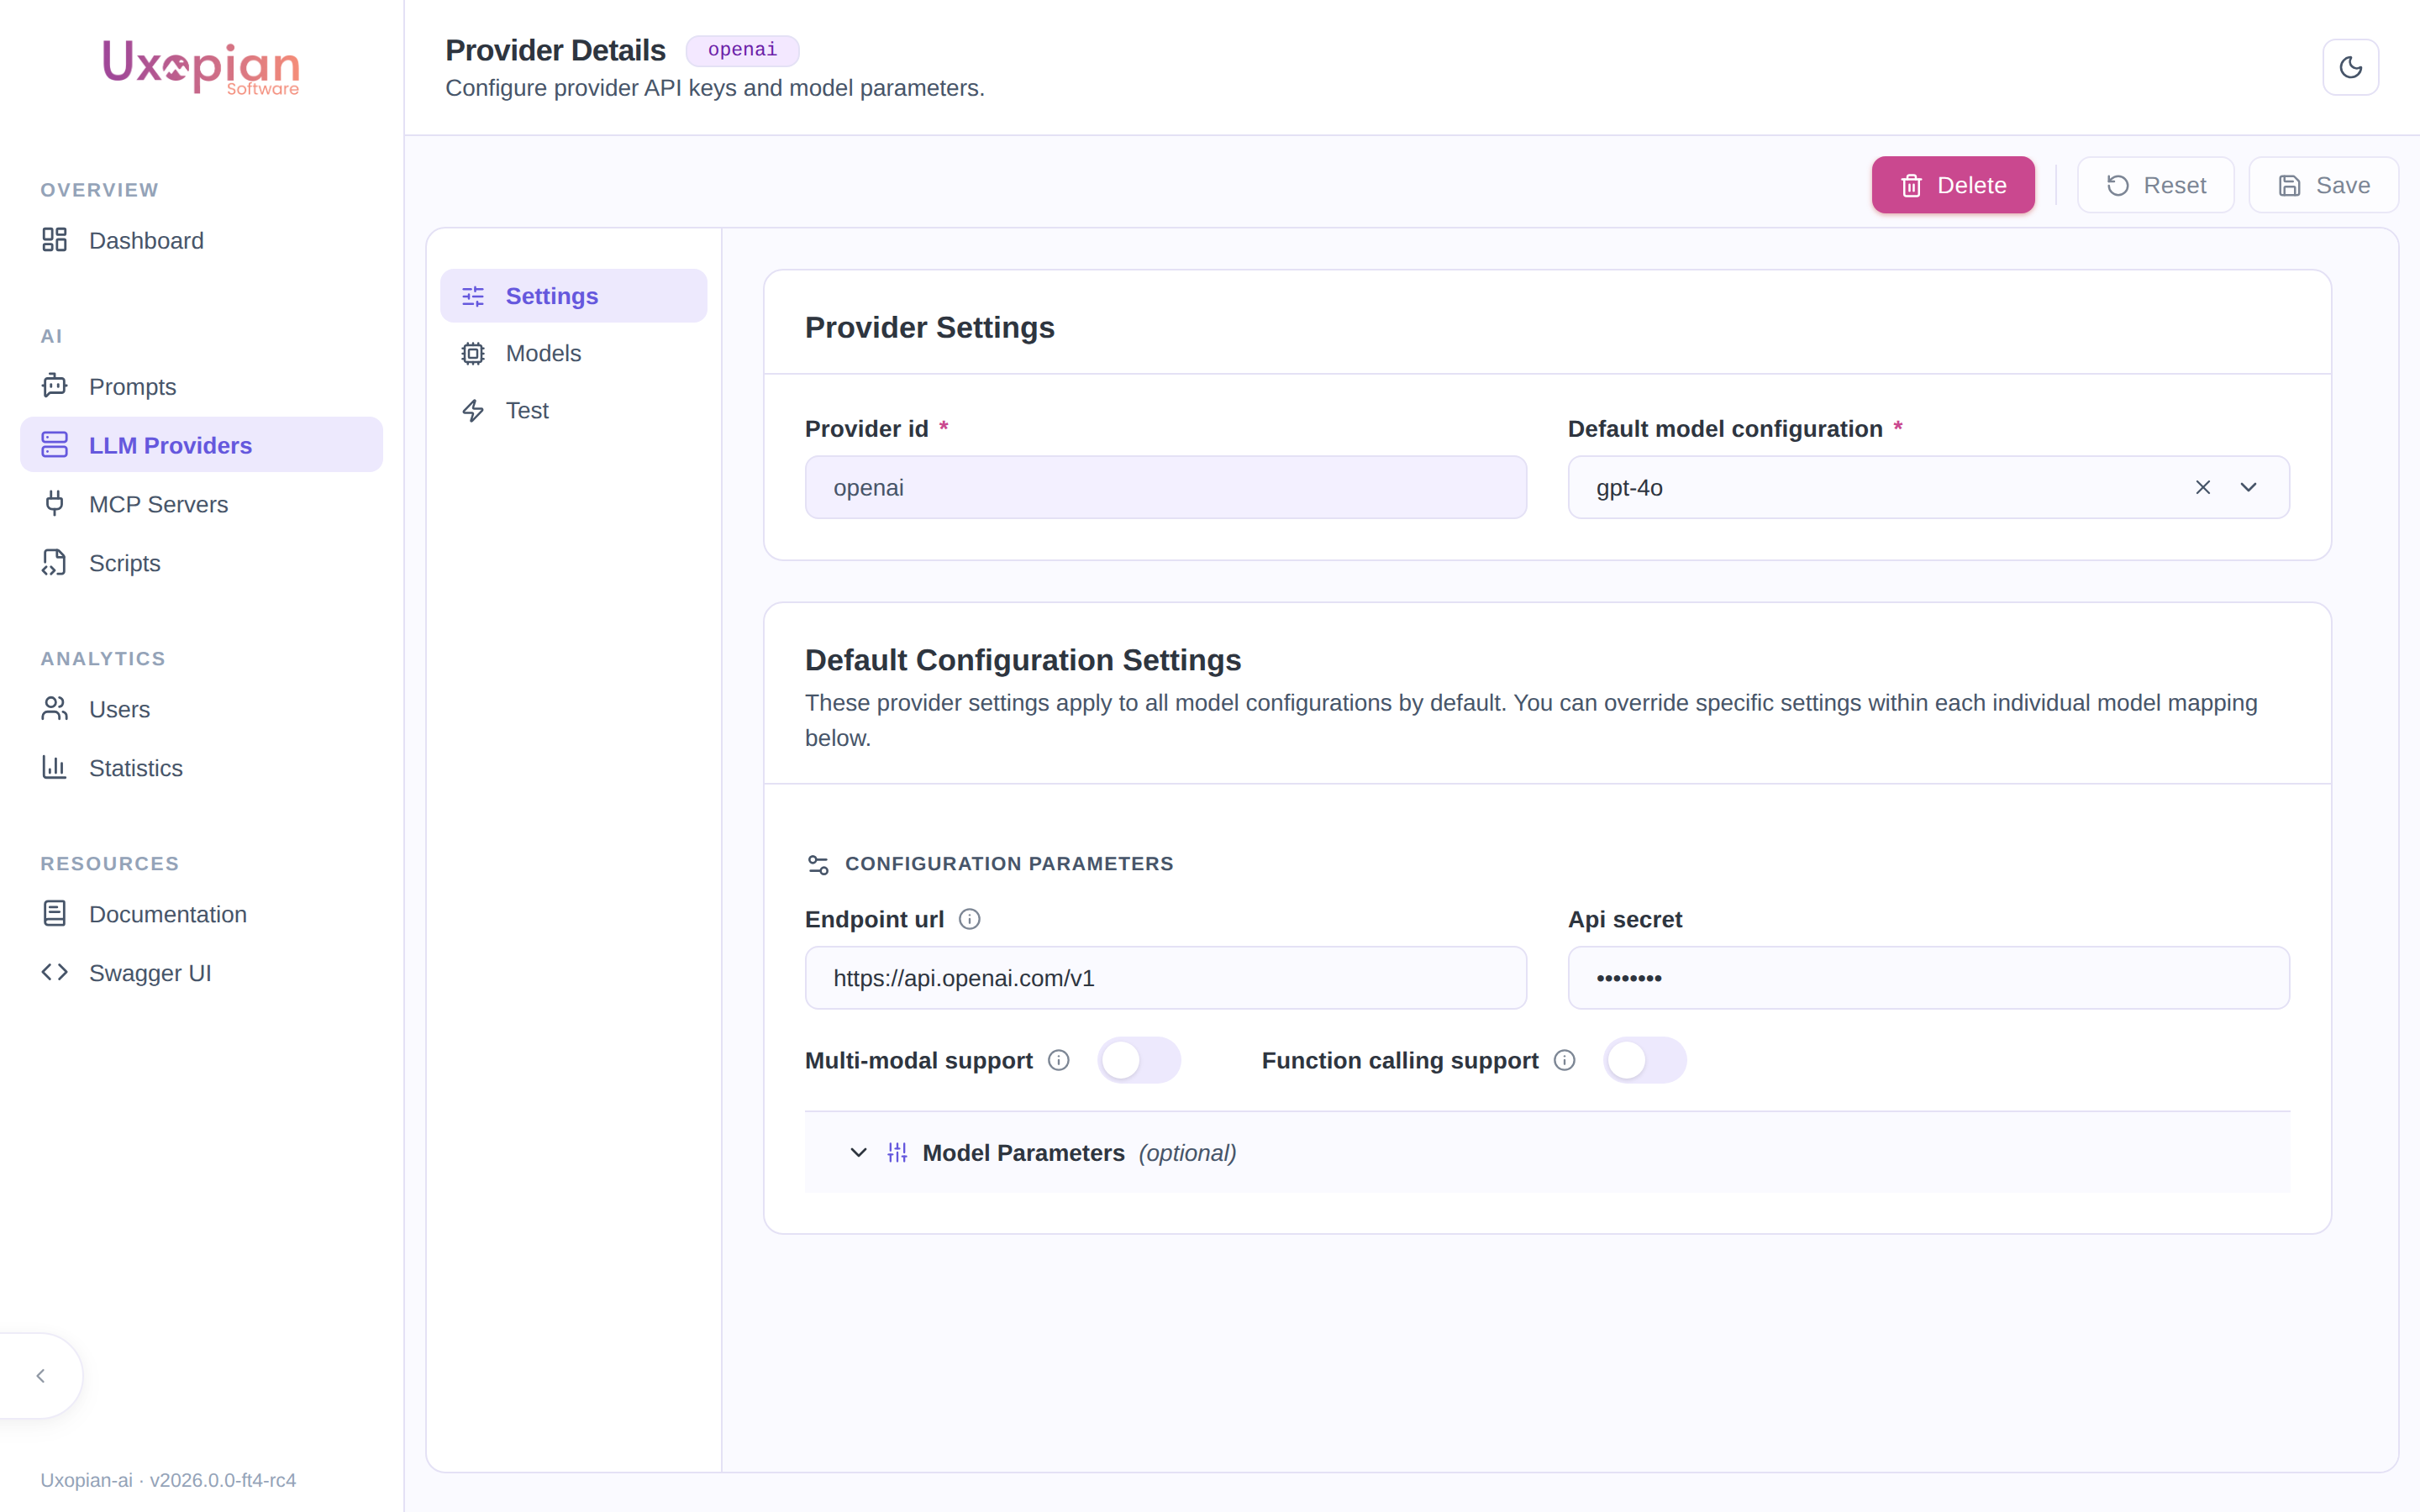Click the Save button
The width and height of the screenshot is (2420, 1512).
tap(2323, 185)
